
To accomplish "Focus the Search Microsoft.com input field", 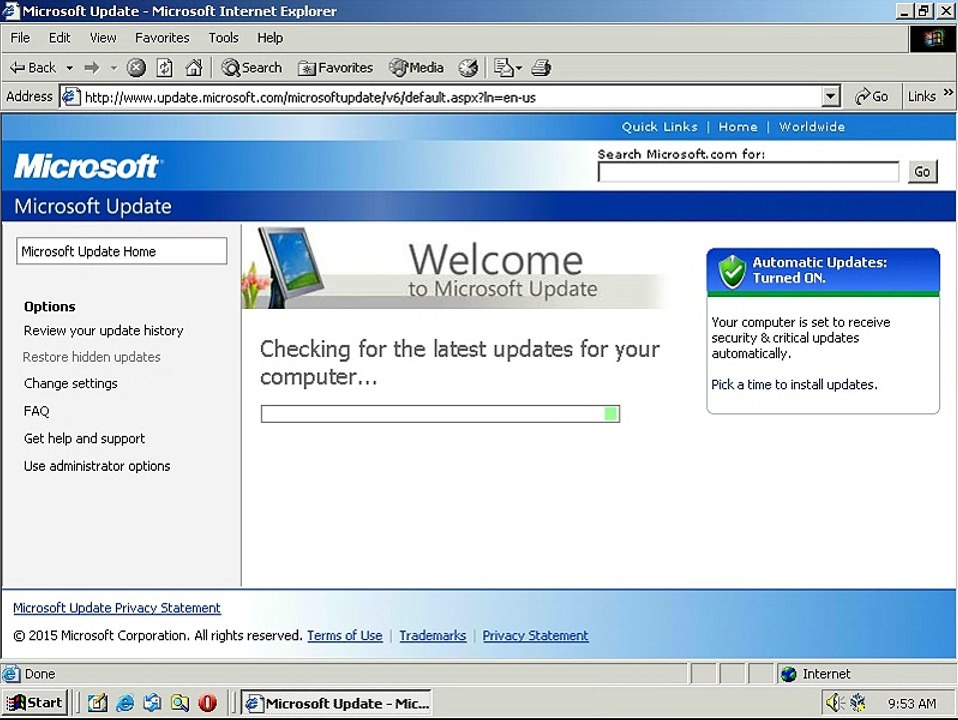I will tap(748, 172).
